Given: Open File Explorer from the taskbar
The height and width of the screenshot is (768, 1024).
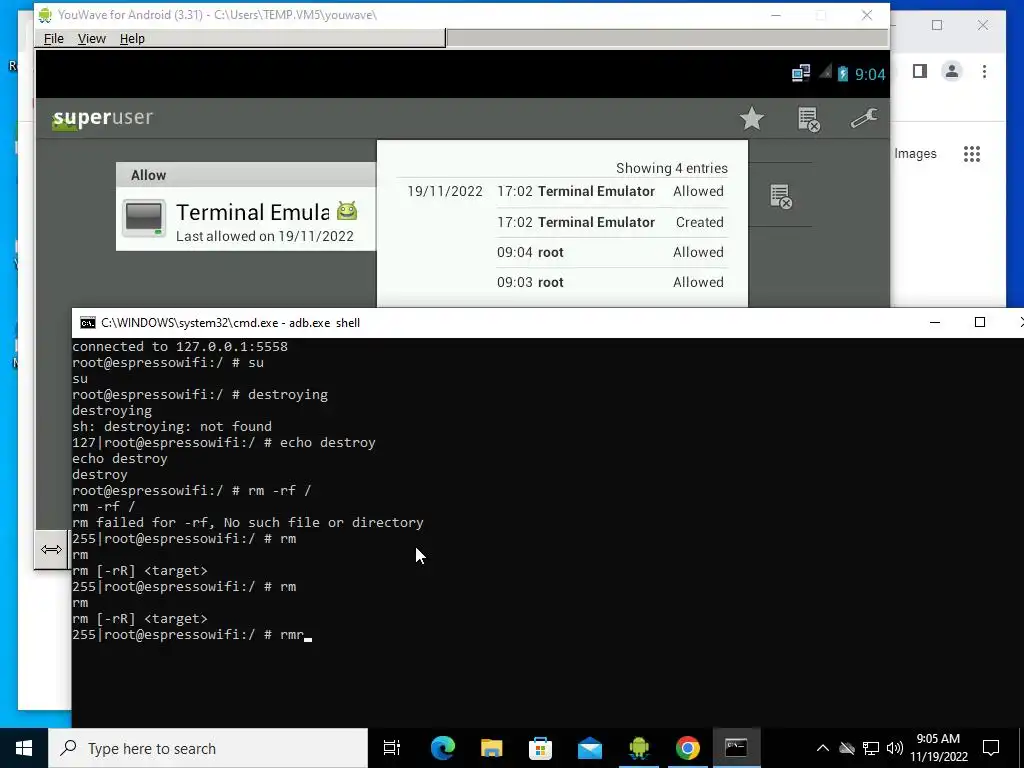Looking at the screenshot, I should (492, 748).
